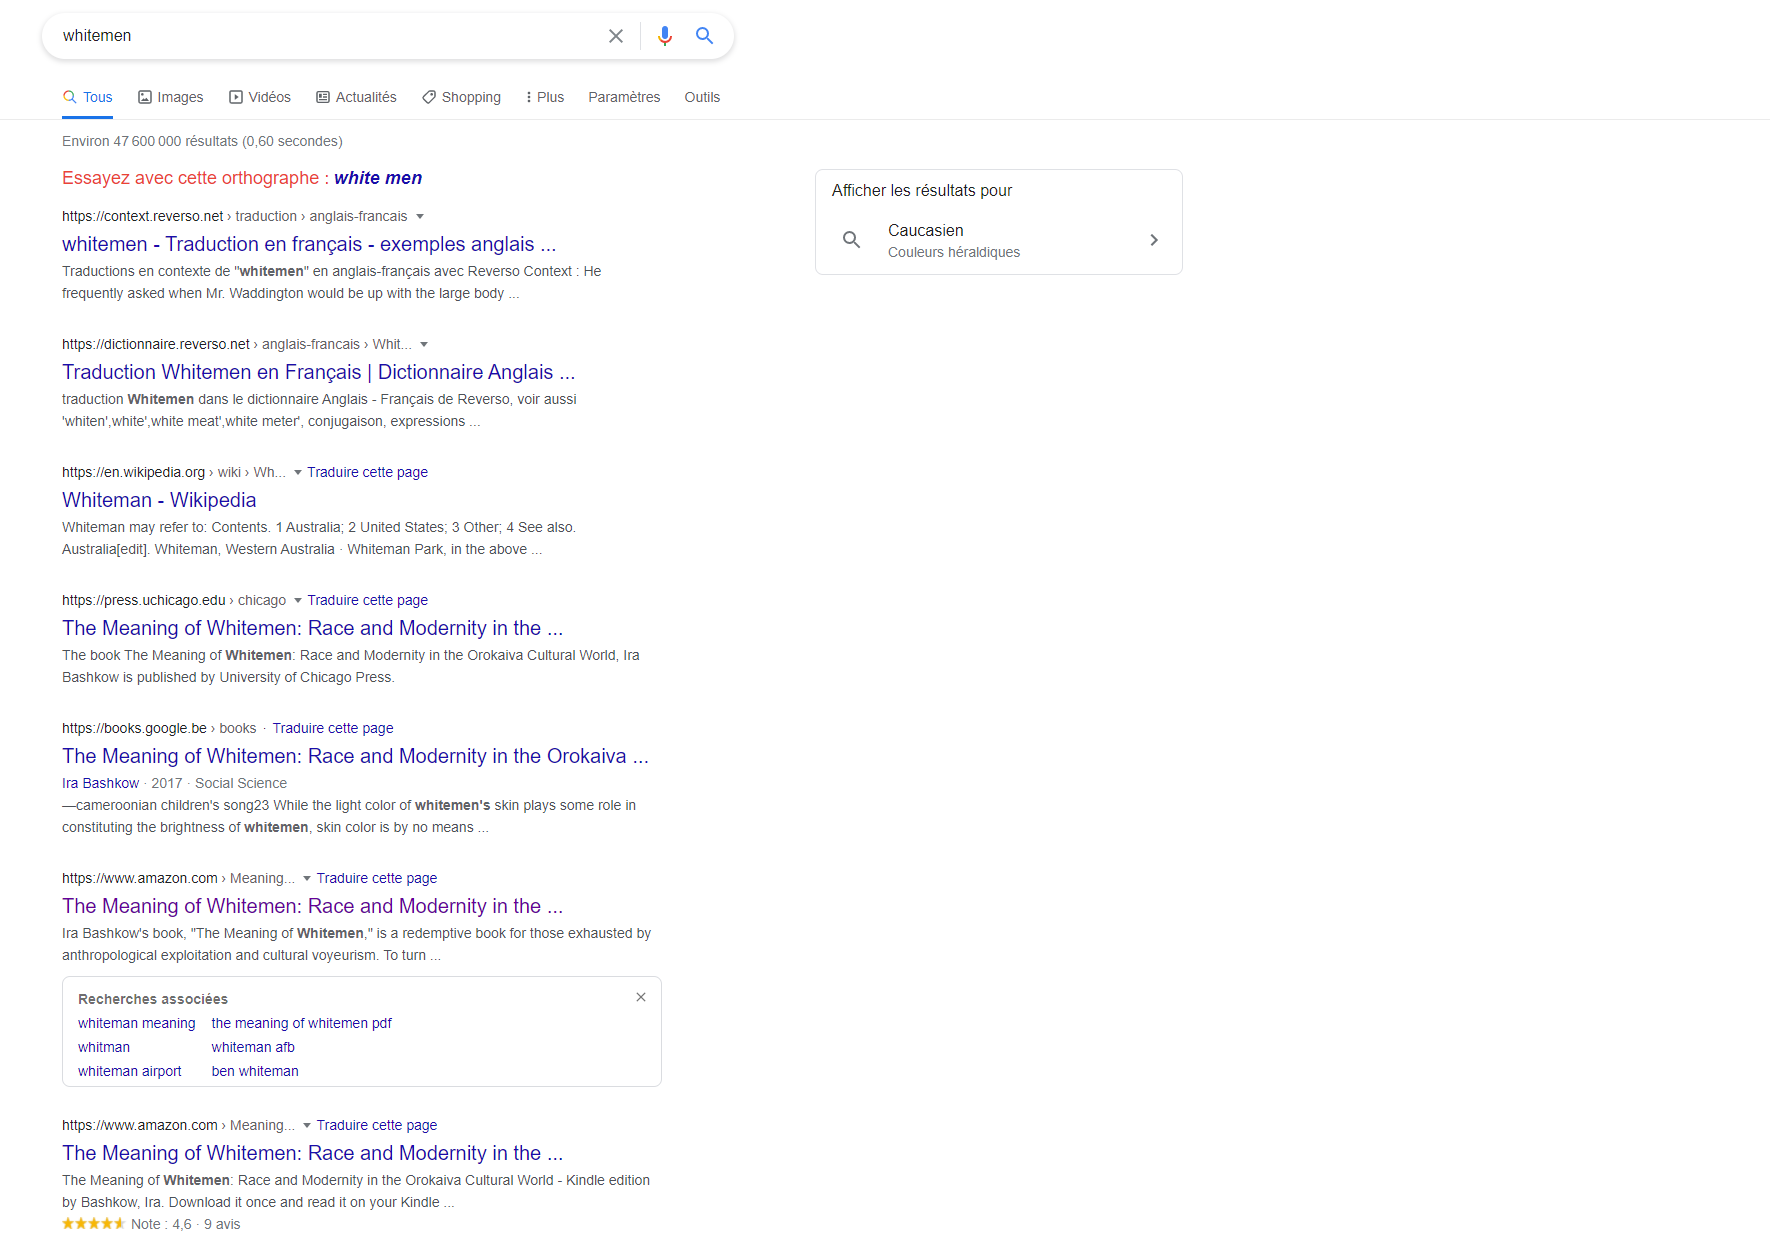
Task: Expand the Plus menu
Action: tap(545, 97)
